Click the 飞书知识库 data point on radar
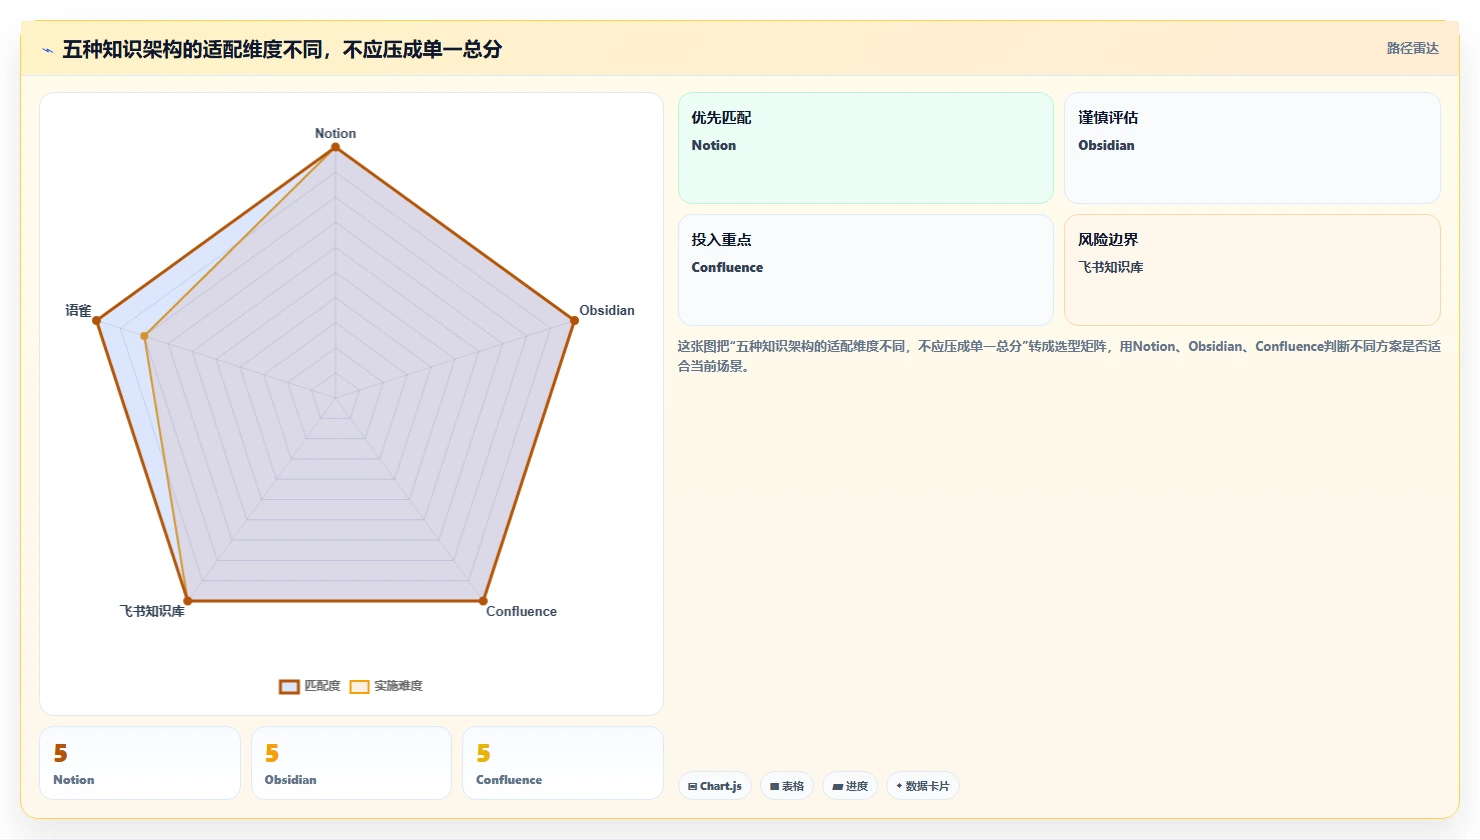1480x840 pixels. [x=187, y=601]
